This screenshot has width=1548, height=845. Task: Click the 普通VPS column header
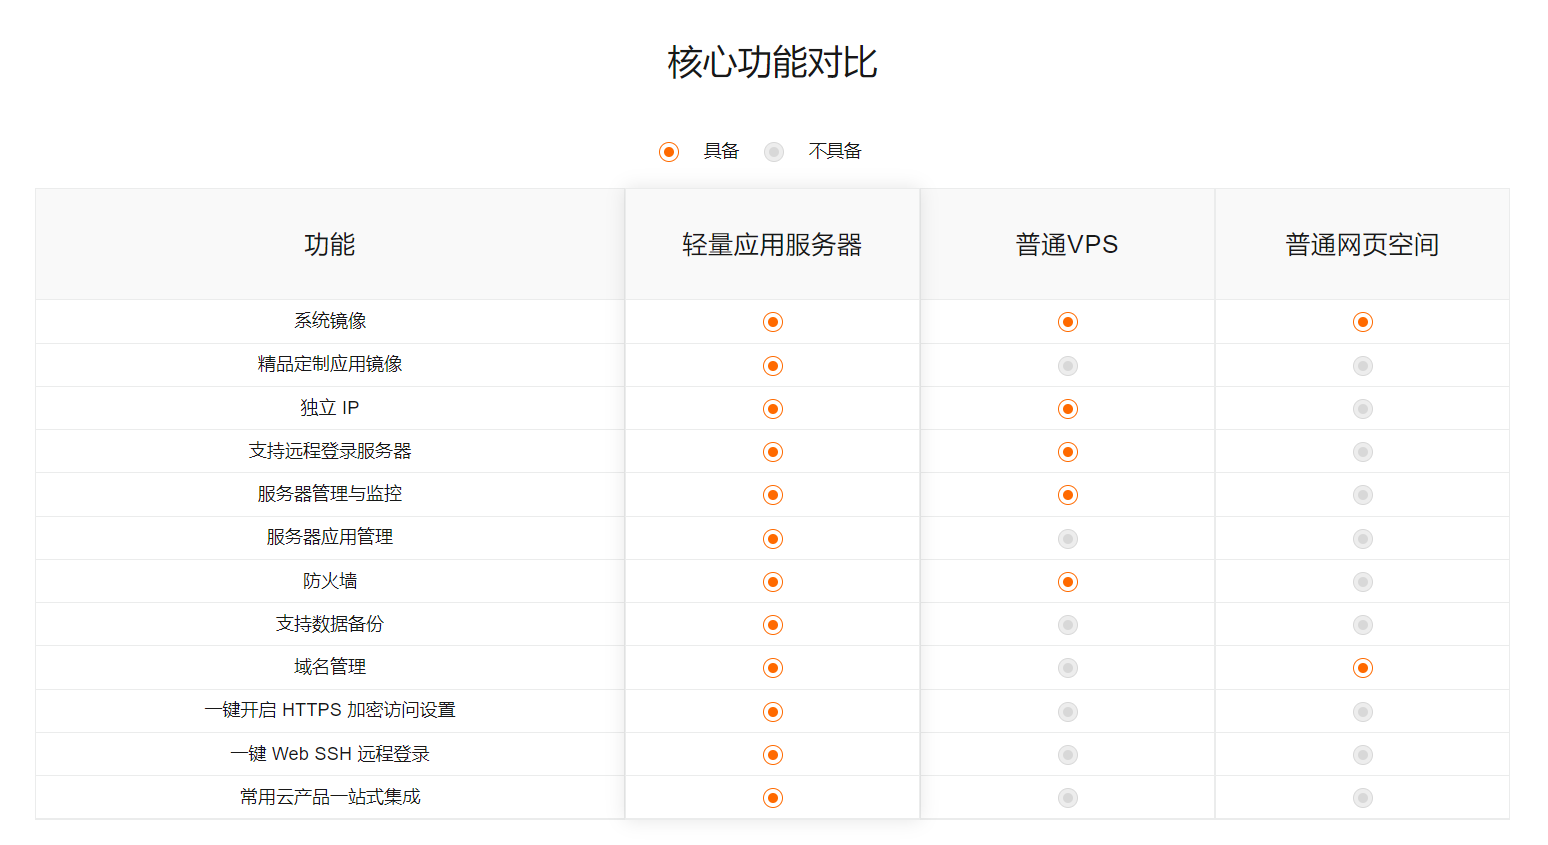pos(1067,245)
